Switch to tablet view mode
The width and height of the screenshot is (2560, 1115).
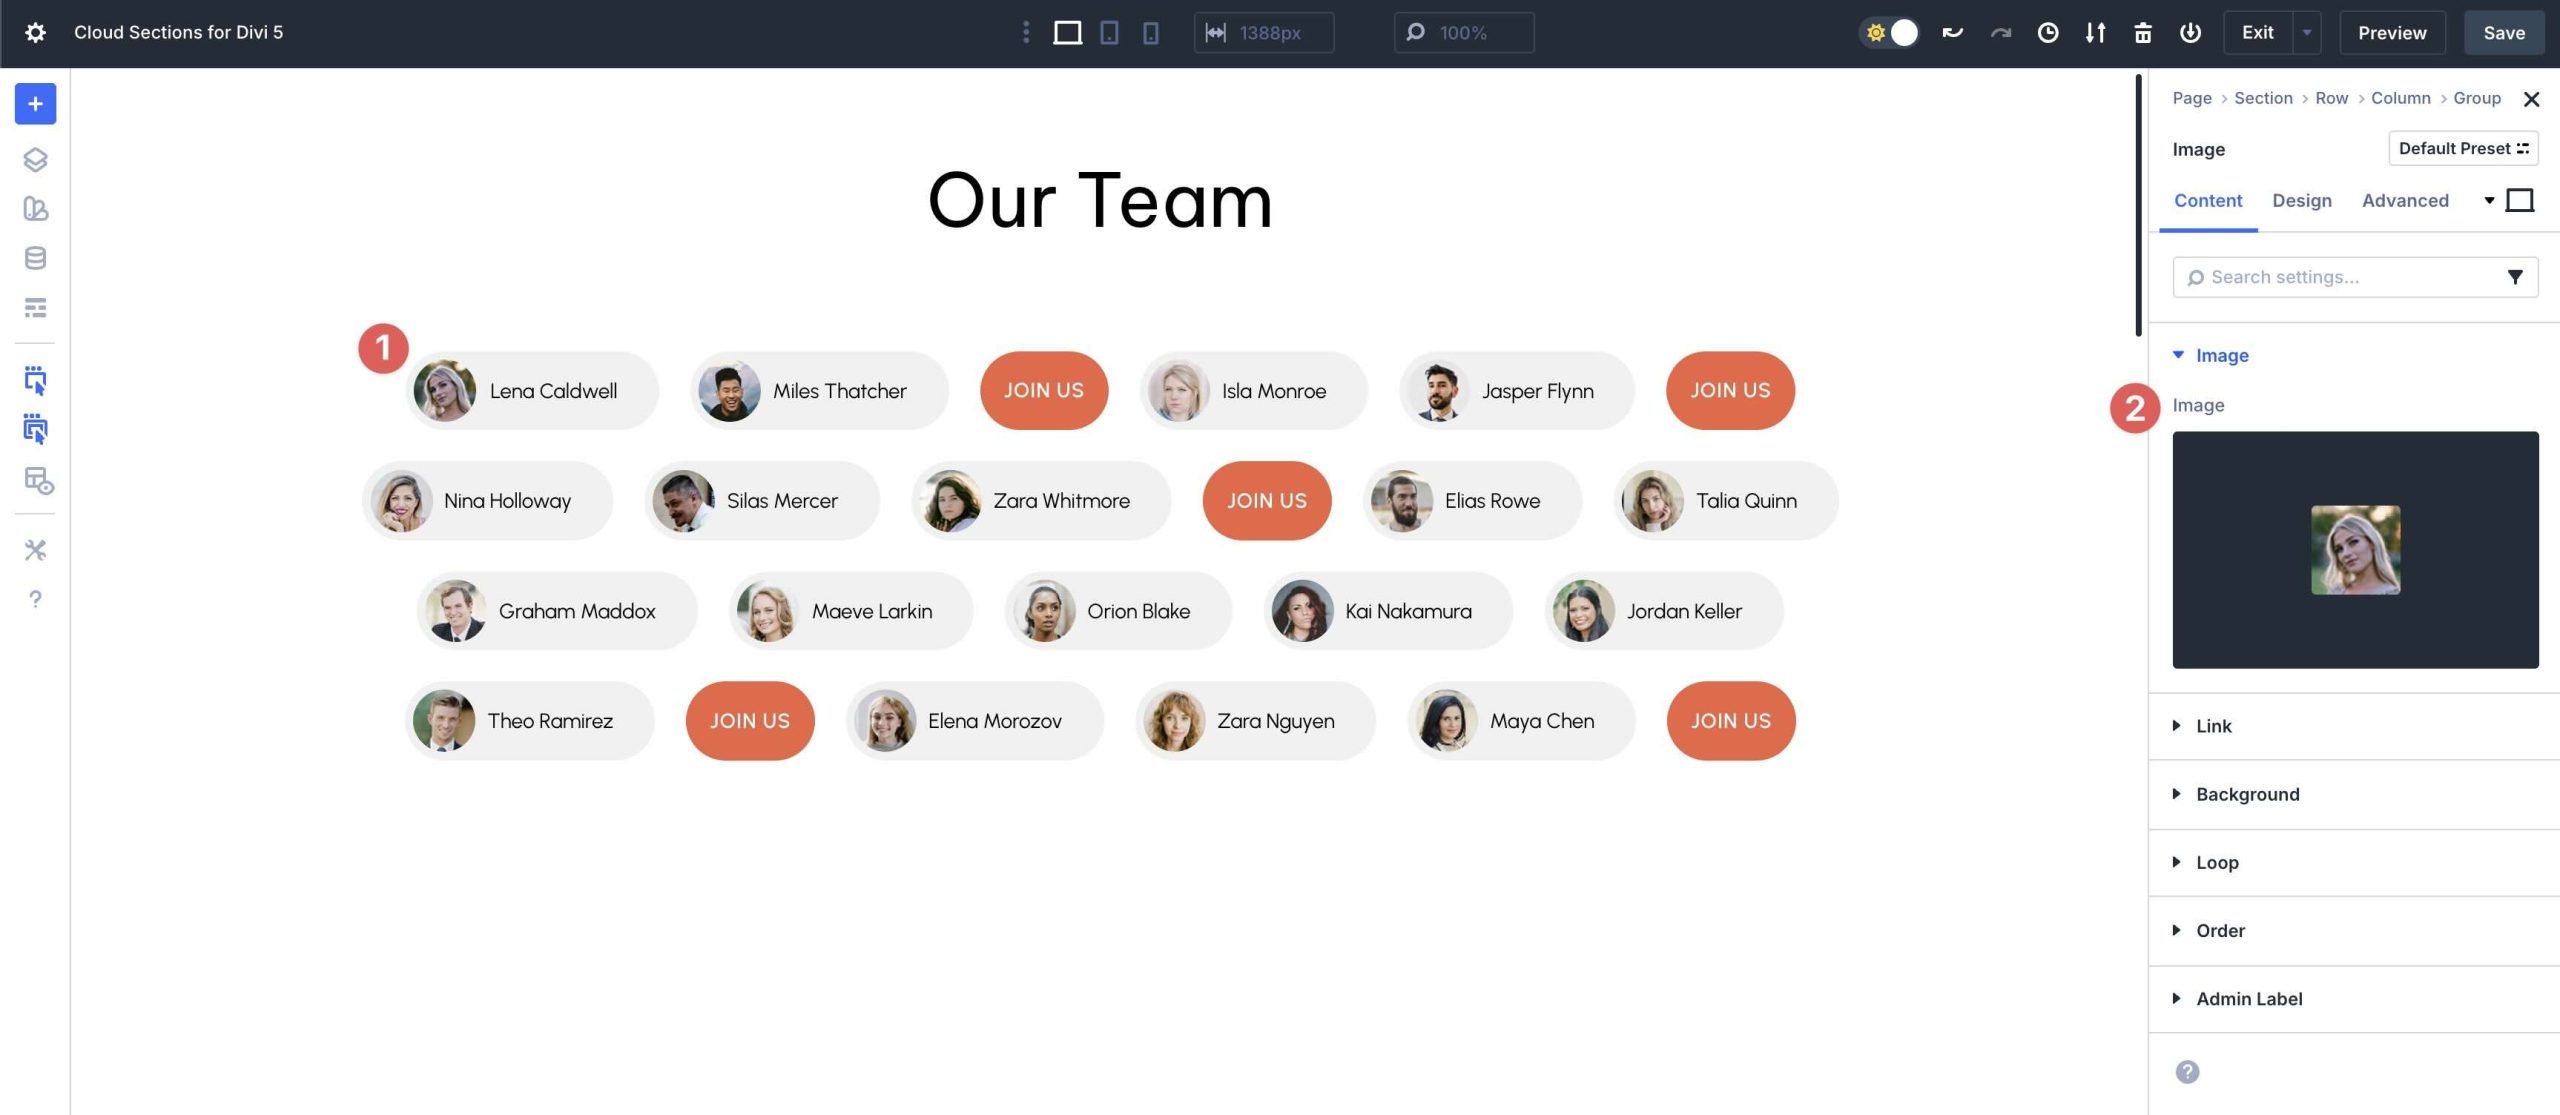click(x=1108, y=32)
